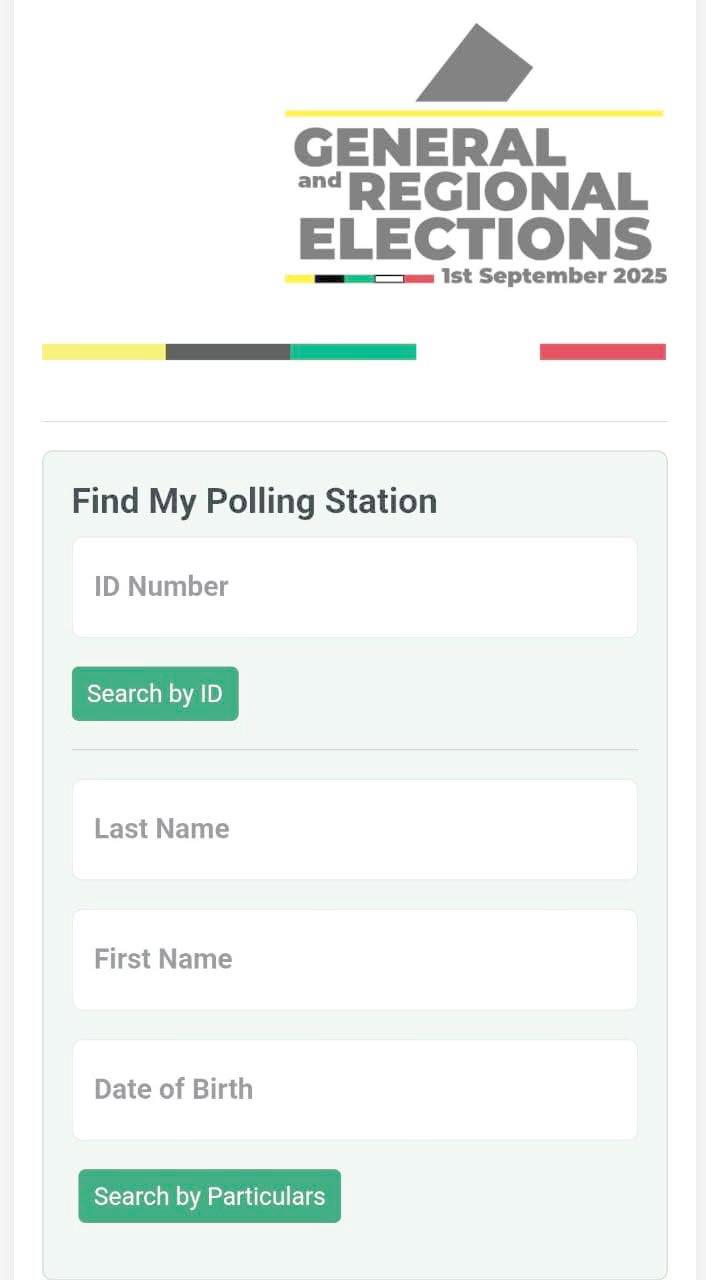Screen dimensions: 706x1280
Task: Click the "1st September 2025" date text
Action: click(x=554, y=276)
